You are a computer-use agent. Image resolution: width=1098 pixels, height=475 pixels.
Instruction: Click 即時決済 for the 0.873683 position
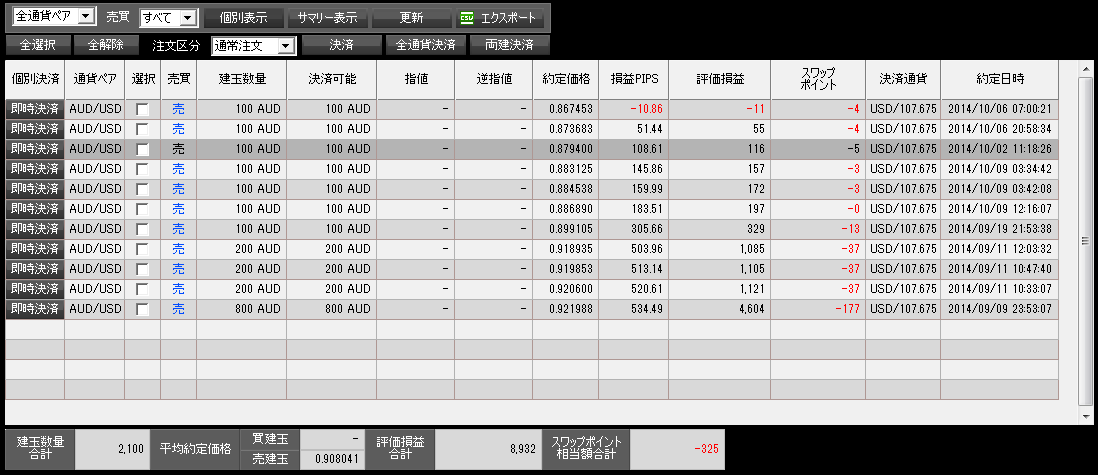[35, 129]
